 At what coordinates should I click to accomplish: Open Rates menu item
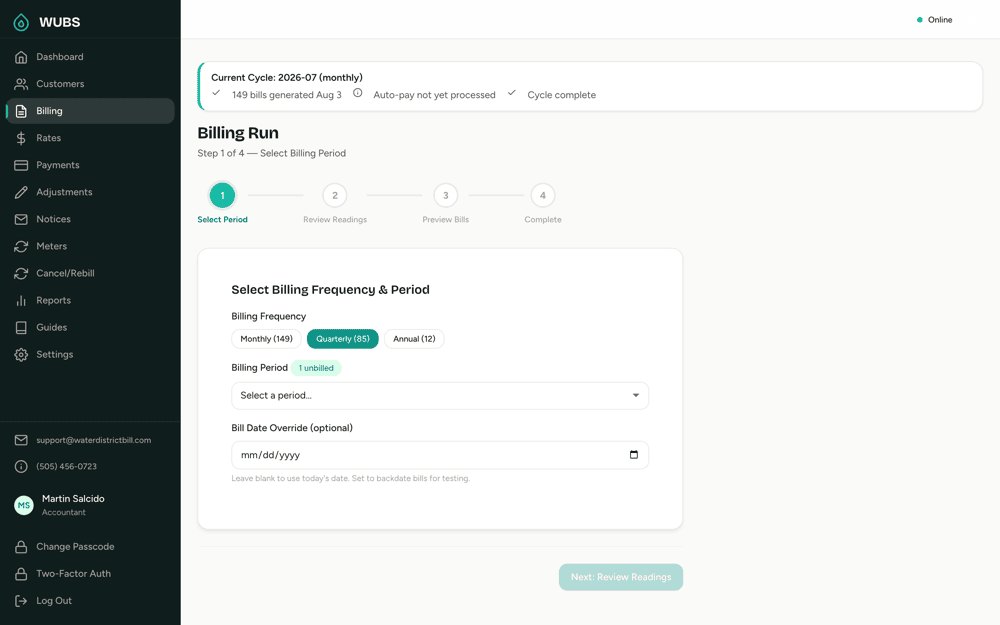[90, 138]
